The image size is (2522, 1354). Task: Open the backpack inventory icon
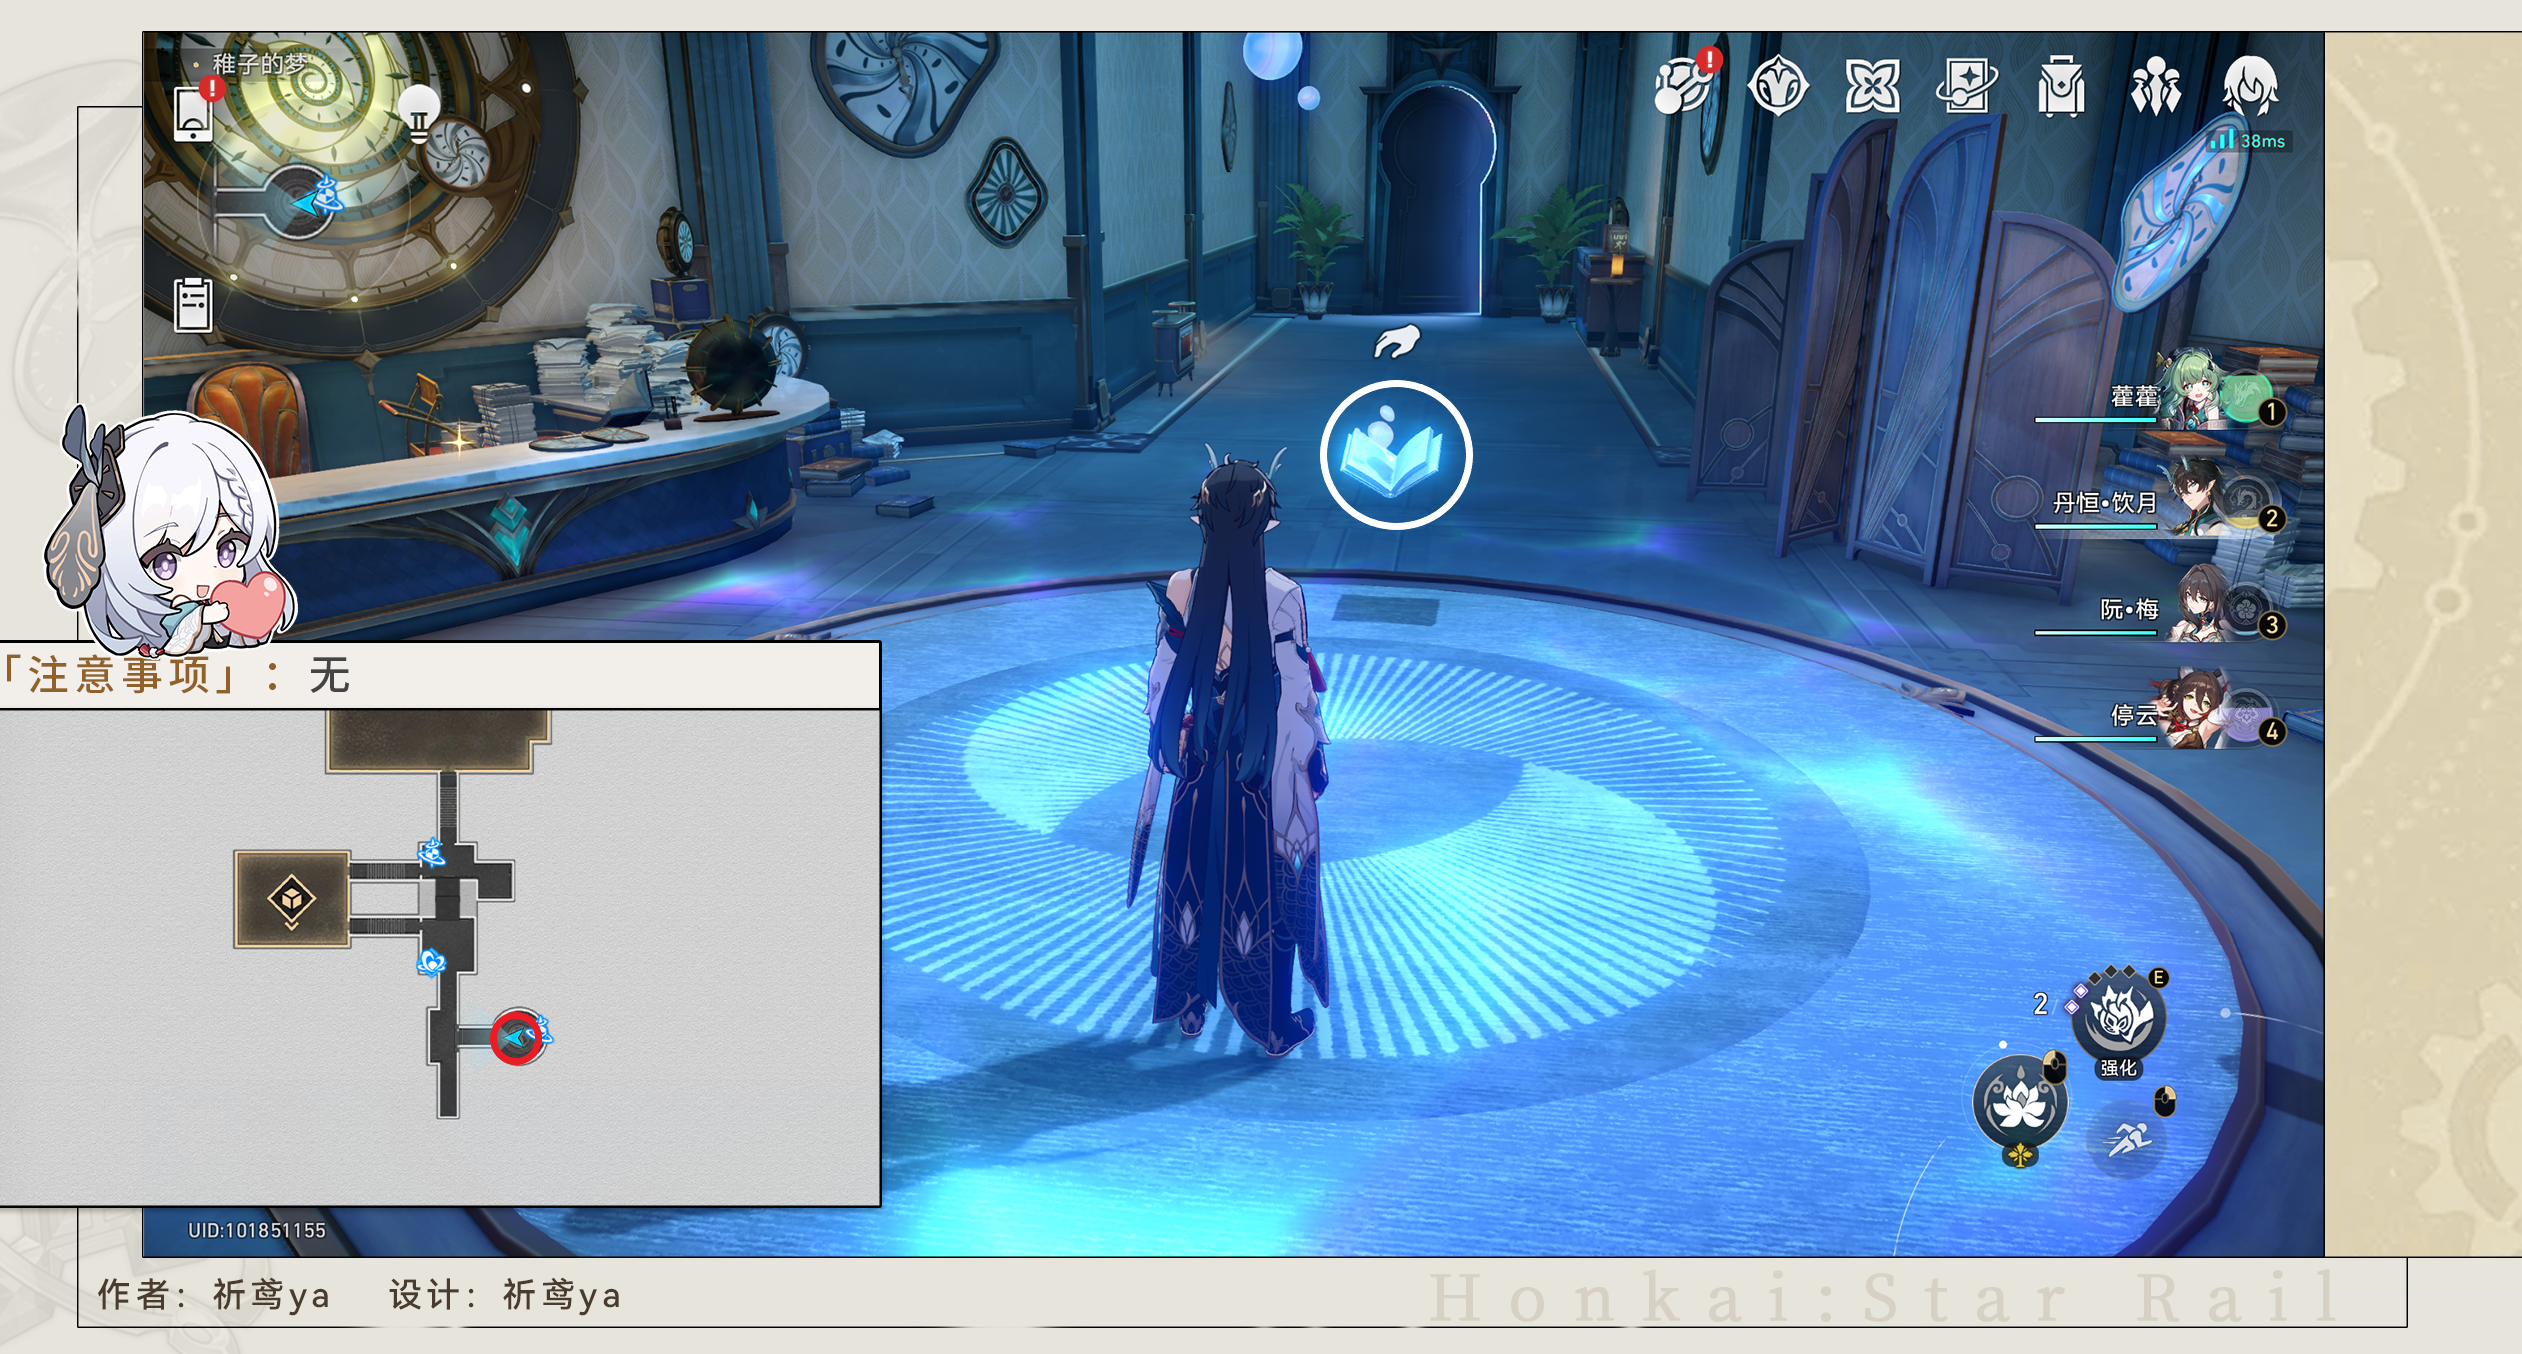point(2061,87)
